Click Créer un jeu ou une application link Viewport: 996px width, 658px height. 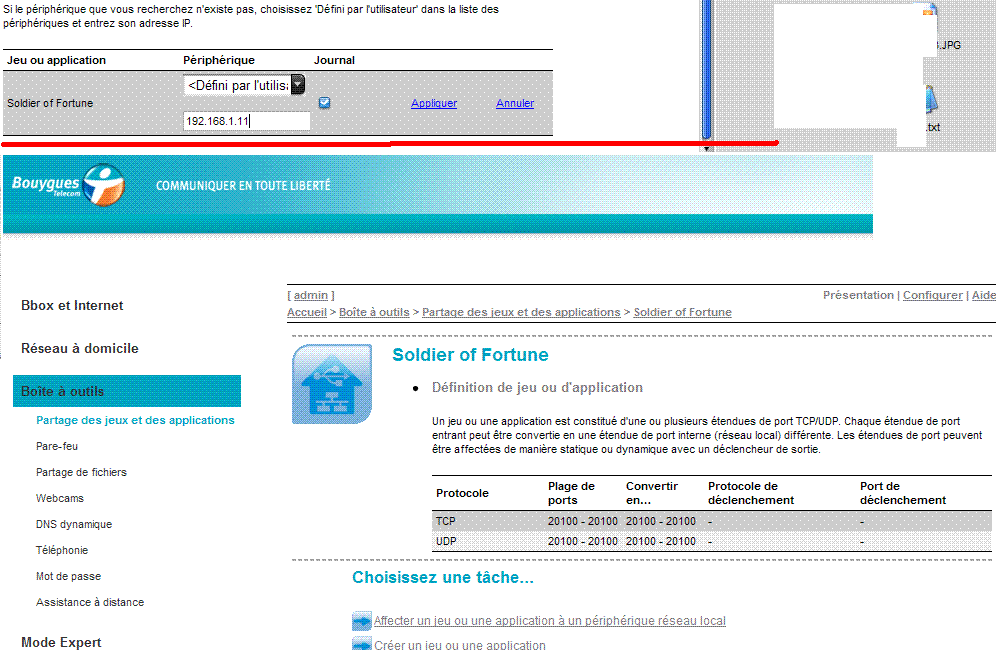click(460, 645)
